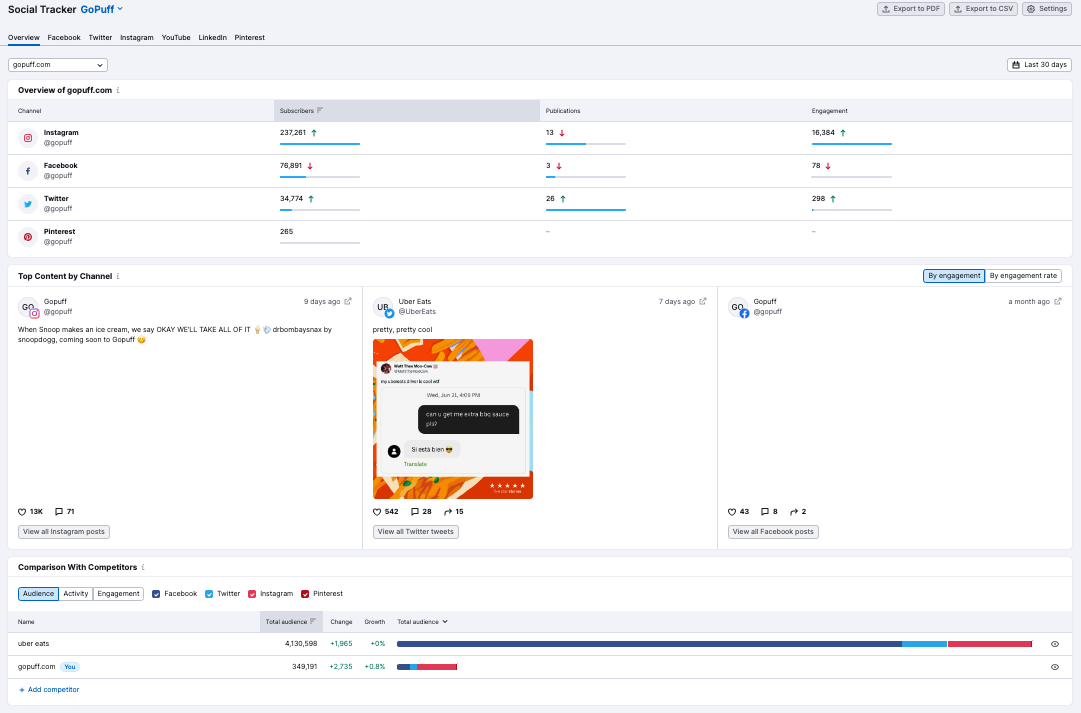Click the share icon showing 2 shares
Screen dimensions: 1081x713
click(x=794, y=512)
